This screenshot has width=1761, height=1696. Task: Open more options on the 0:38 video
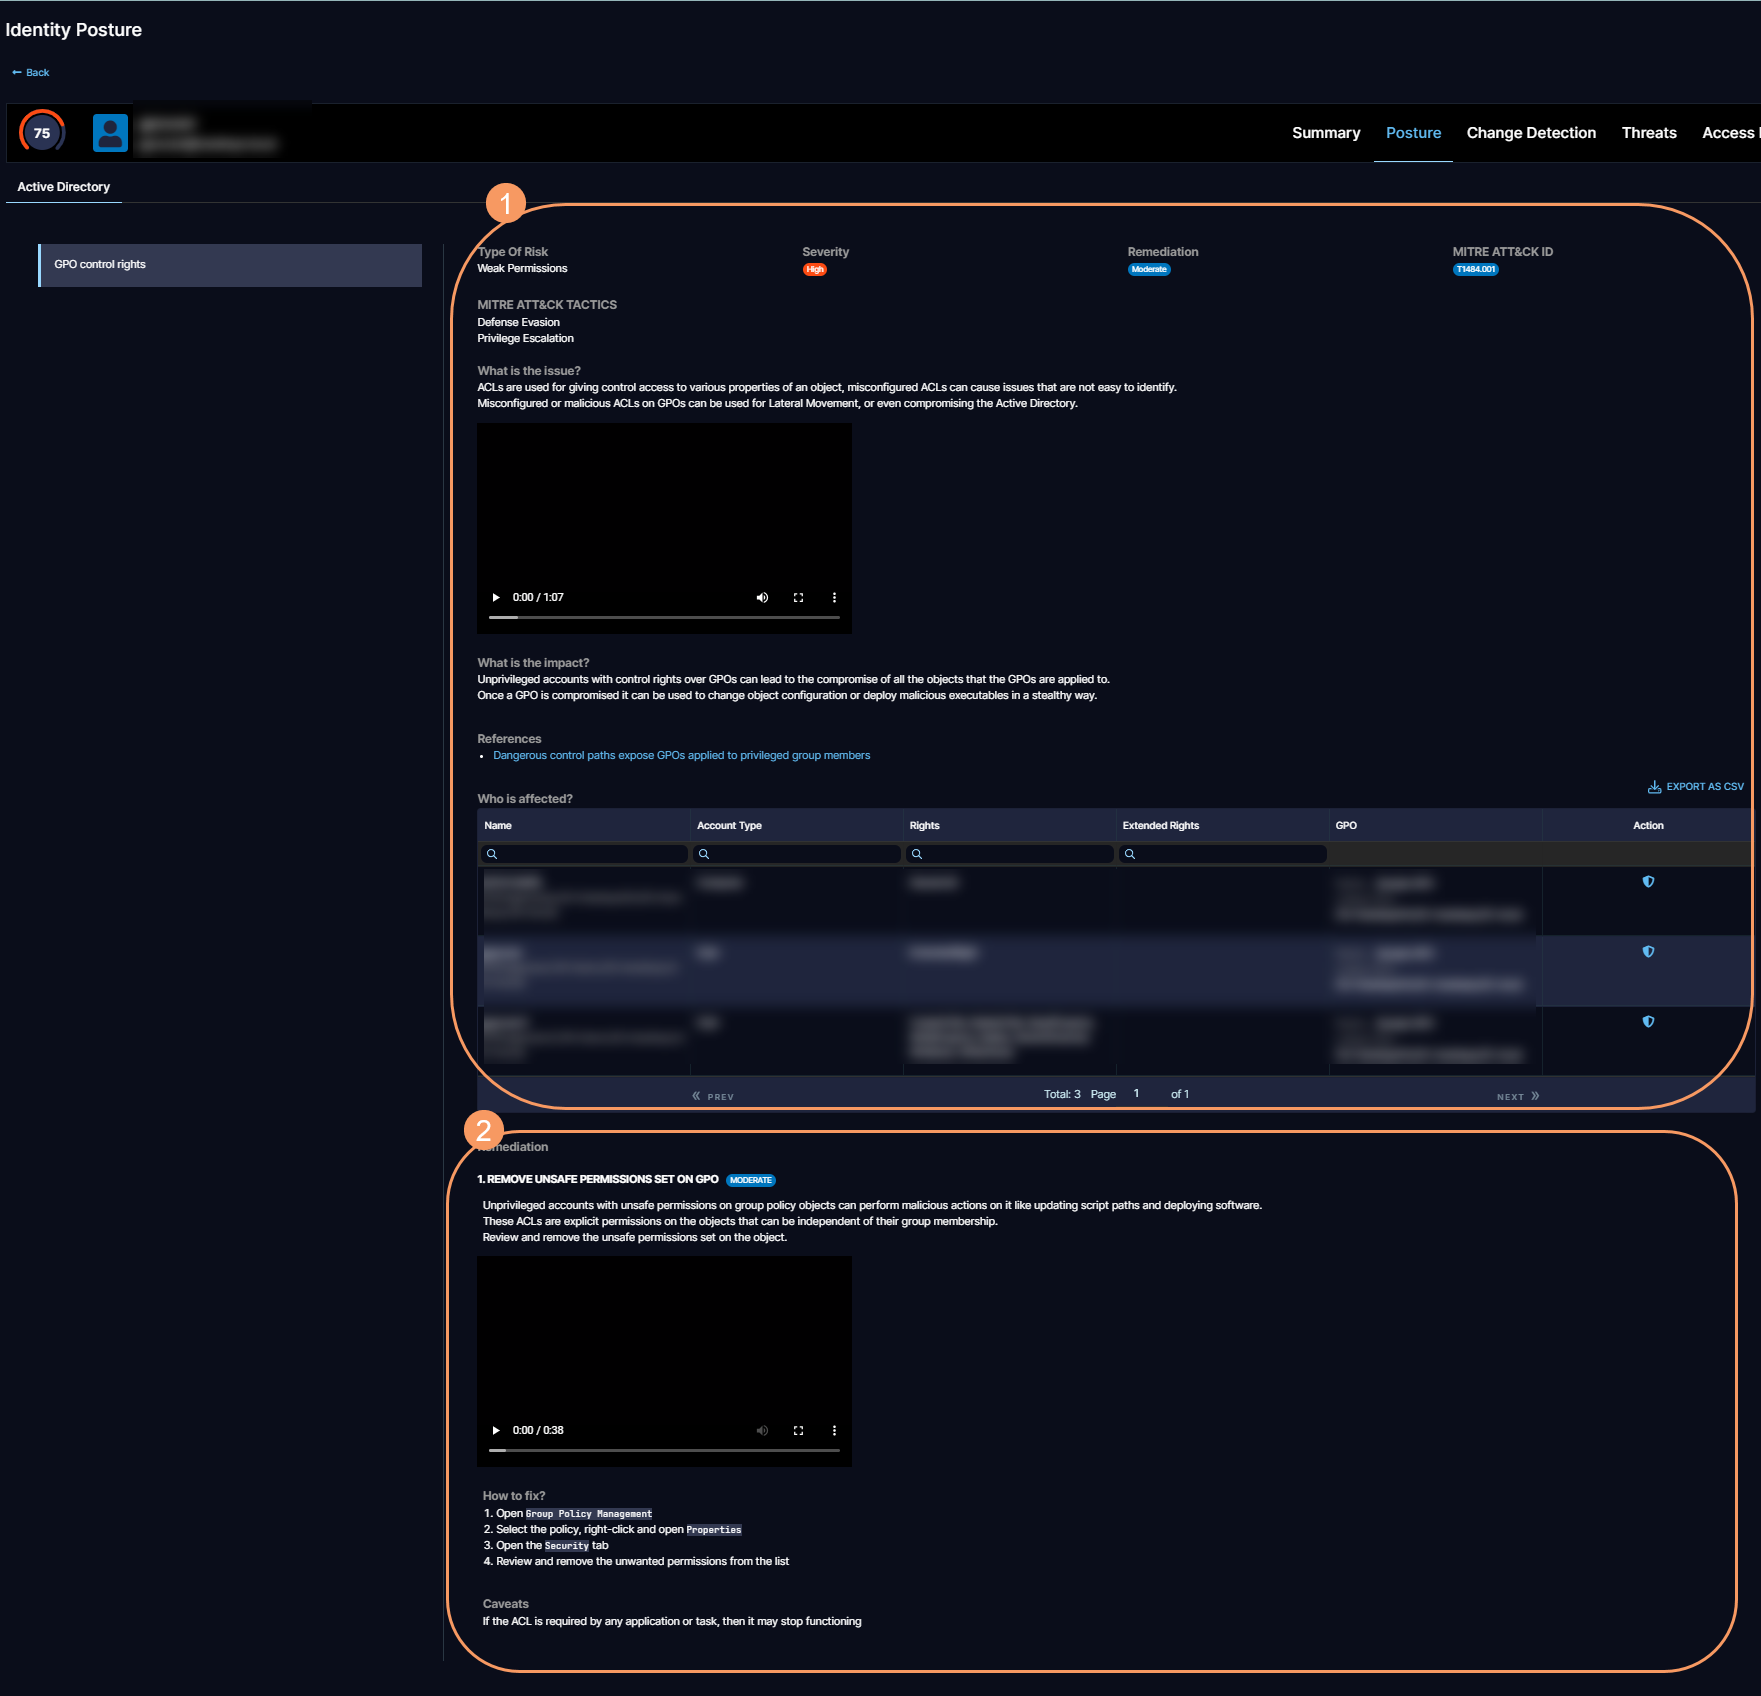point(834,1430)
